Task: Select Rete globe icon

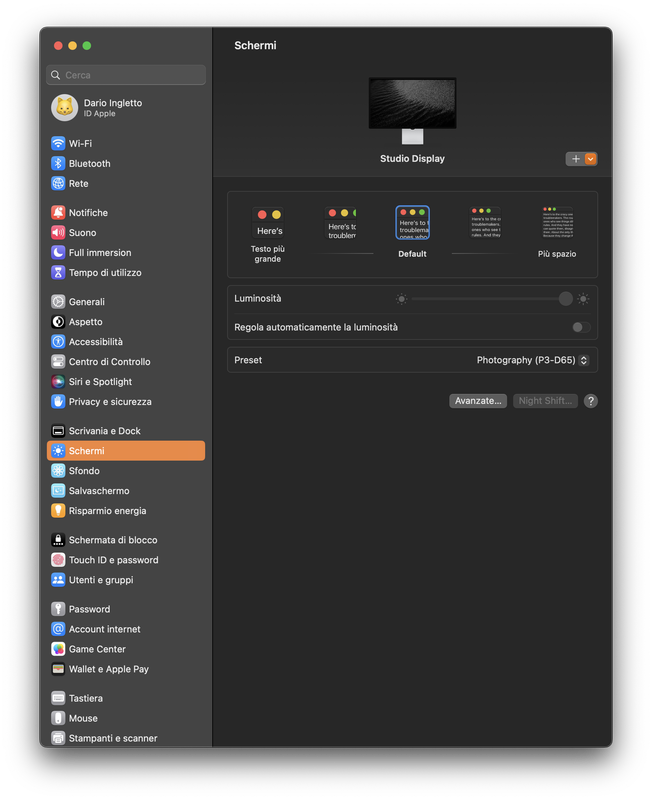Action: pyautogui.click(x=58, y=183)
